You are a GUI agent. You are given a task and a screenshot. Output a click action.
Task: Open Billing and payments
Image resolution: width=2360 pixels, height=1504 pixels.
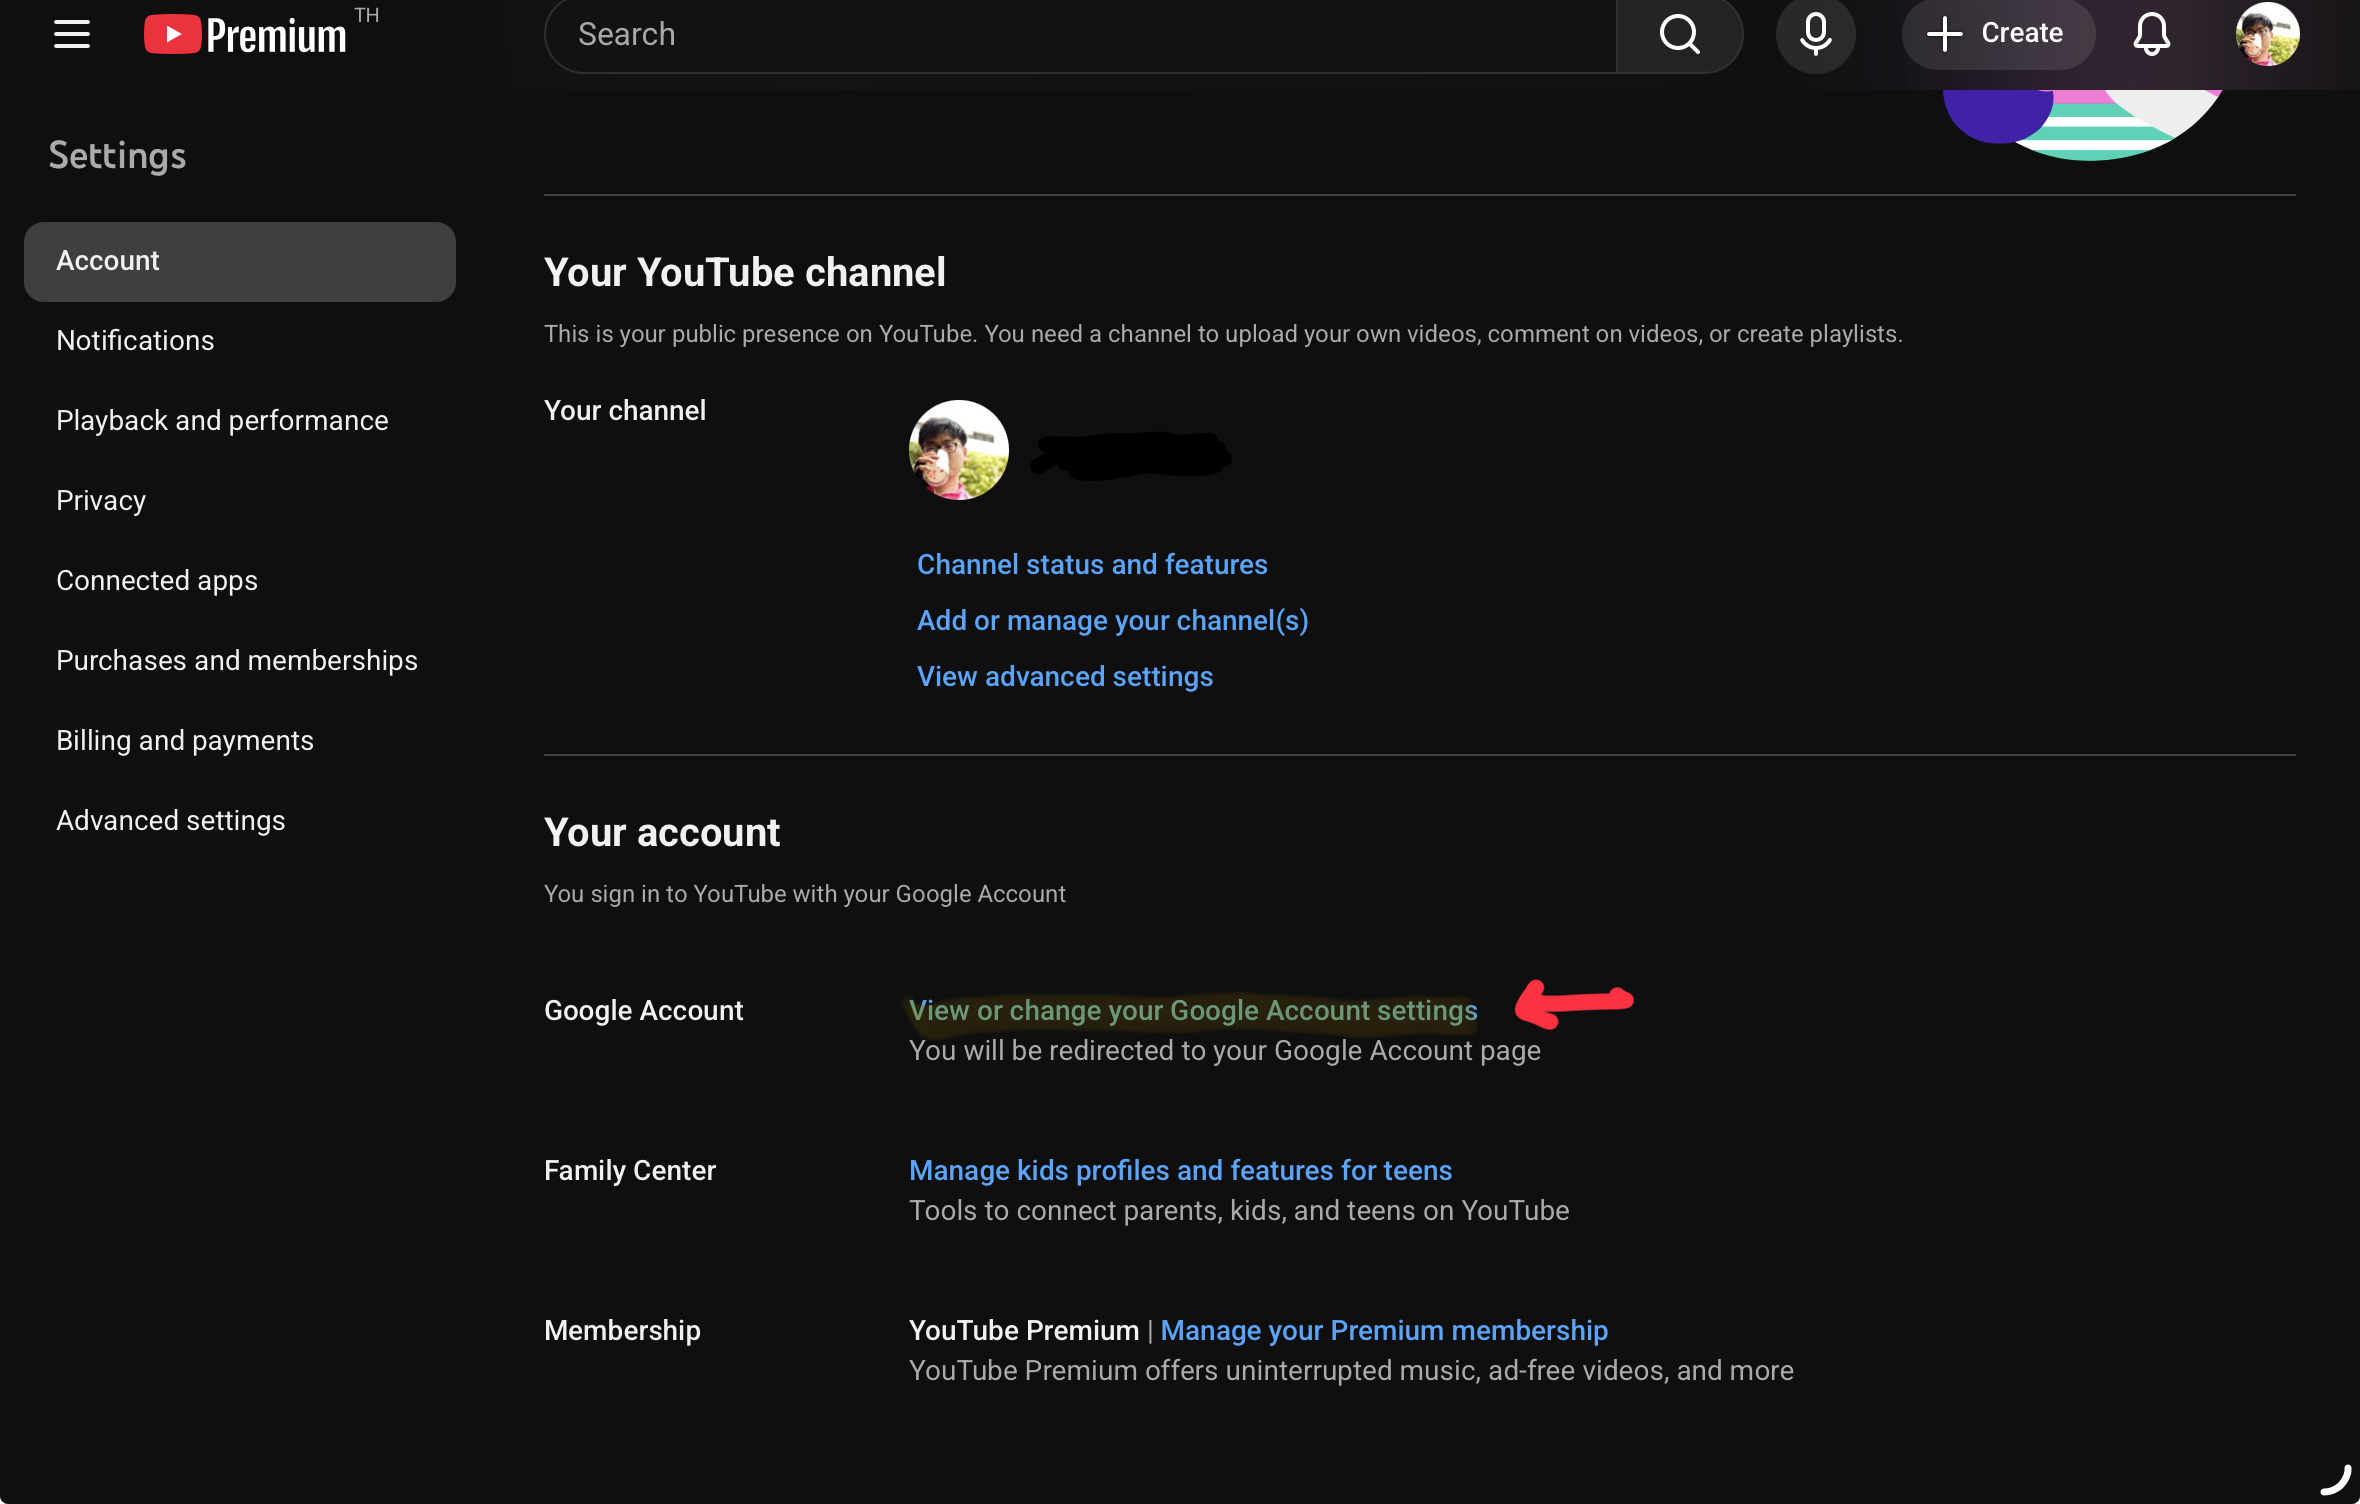185,741
